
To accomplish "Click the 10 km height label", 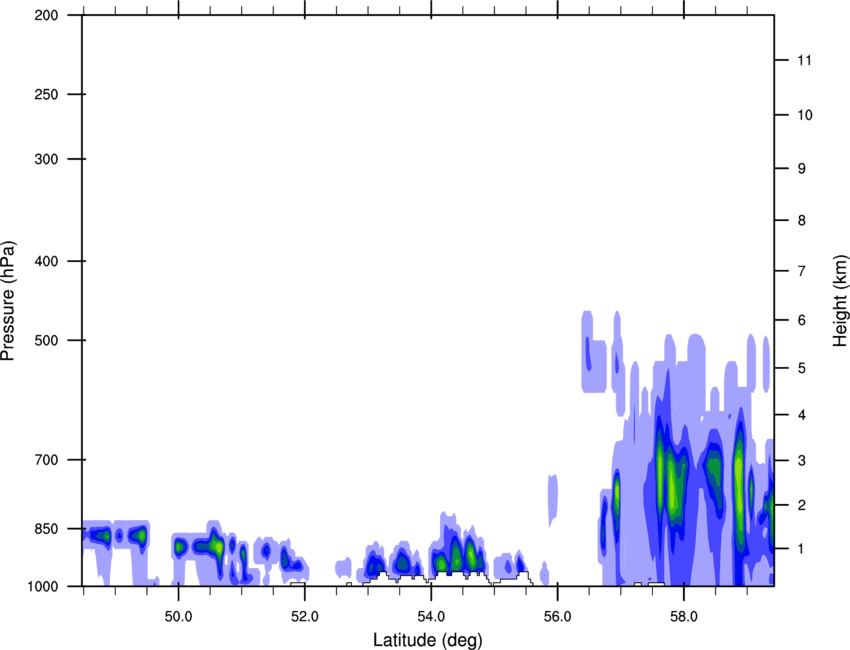I will coord(804,115).
